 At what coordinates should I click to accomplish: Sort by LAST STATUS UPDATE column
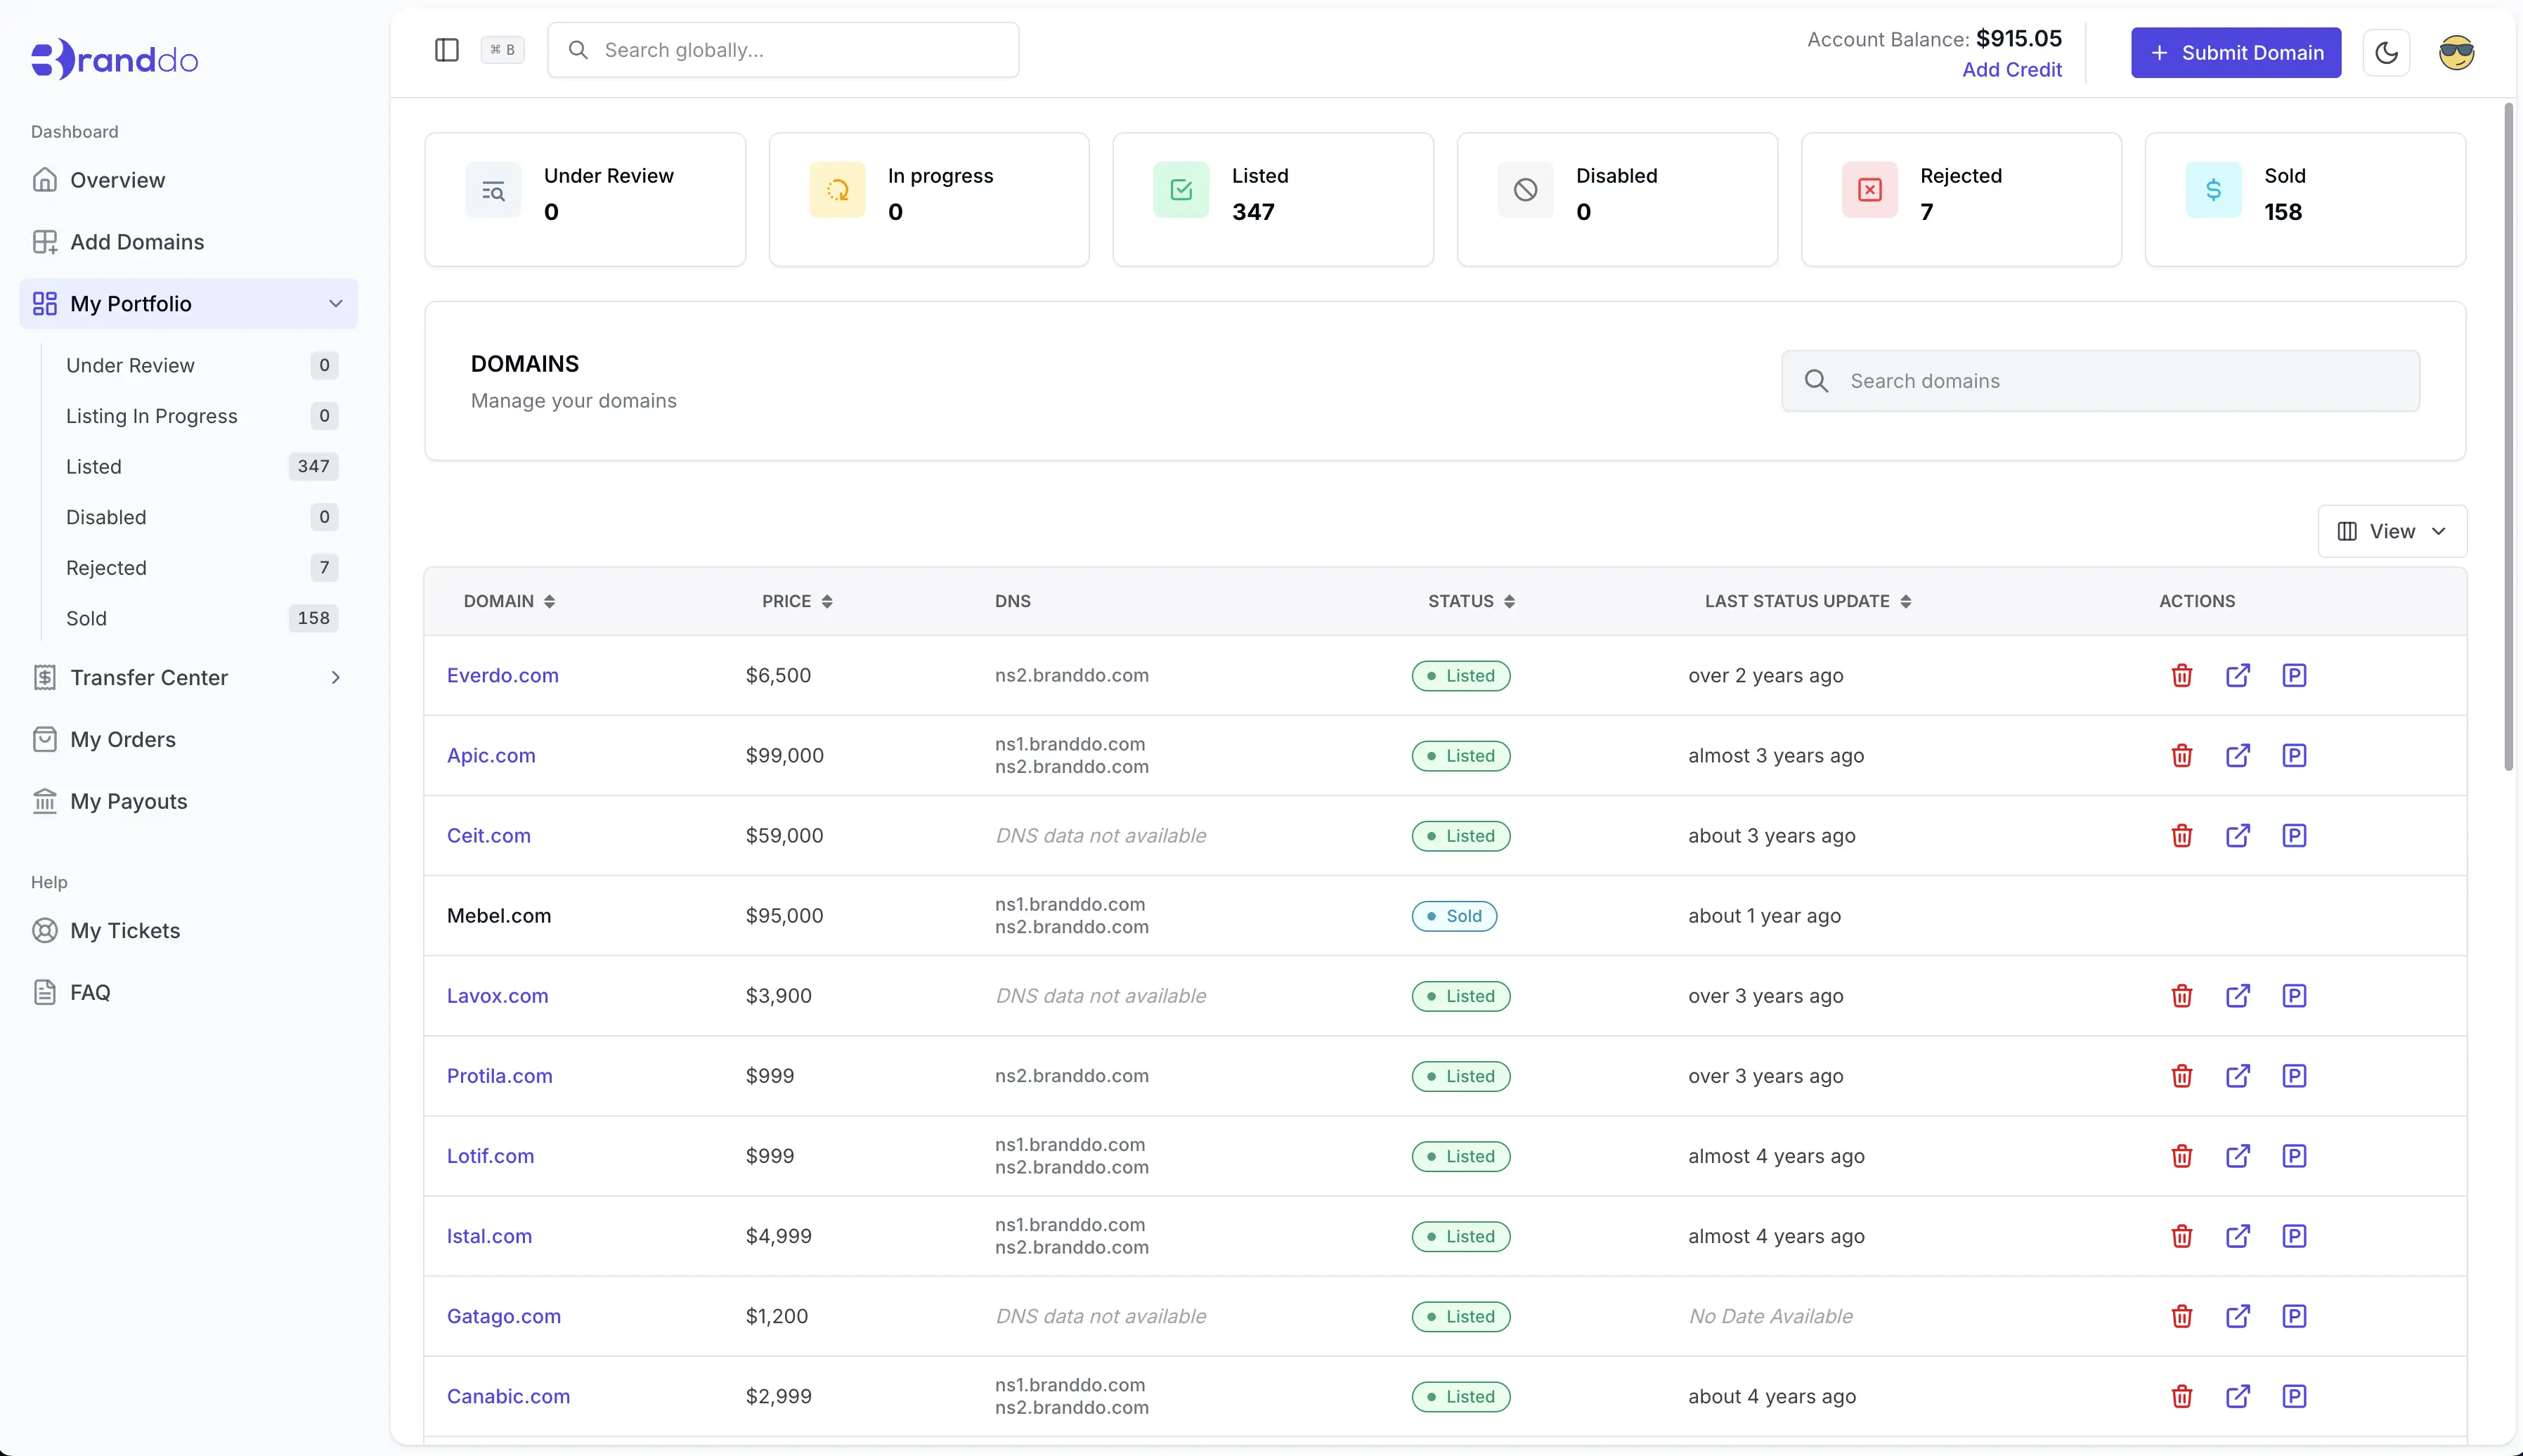coord(1905,601)
